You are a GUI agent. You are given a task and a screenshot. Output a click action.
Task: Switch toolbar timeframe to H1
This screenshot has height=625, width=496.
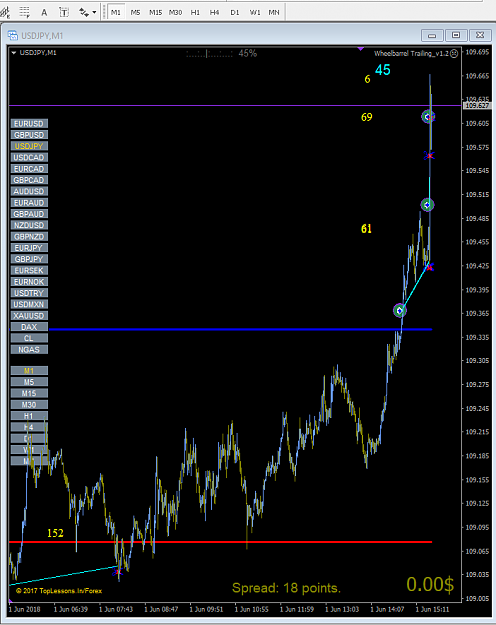[195, 12]
